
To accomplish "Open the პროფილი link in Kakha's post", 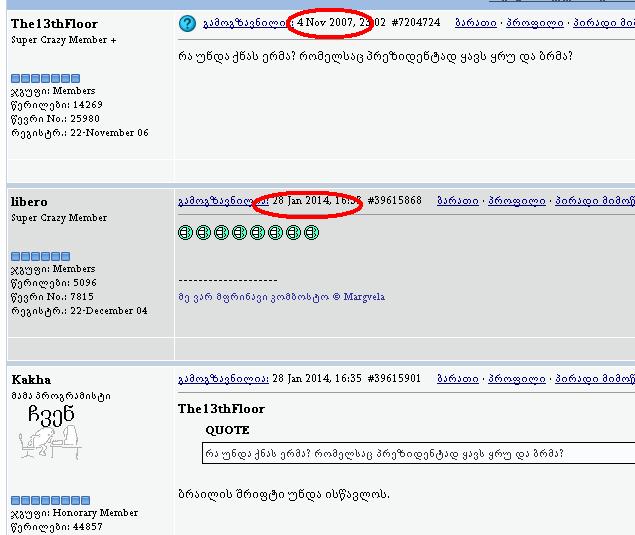I will 517,379.
